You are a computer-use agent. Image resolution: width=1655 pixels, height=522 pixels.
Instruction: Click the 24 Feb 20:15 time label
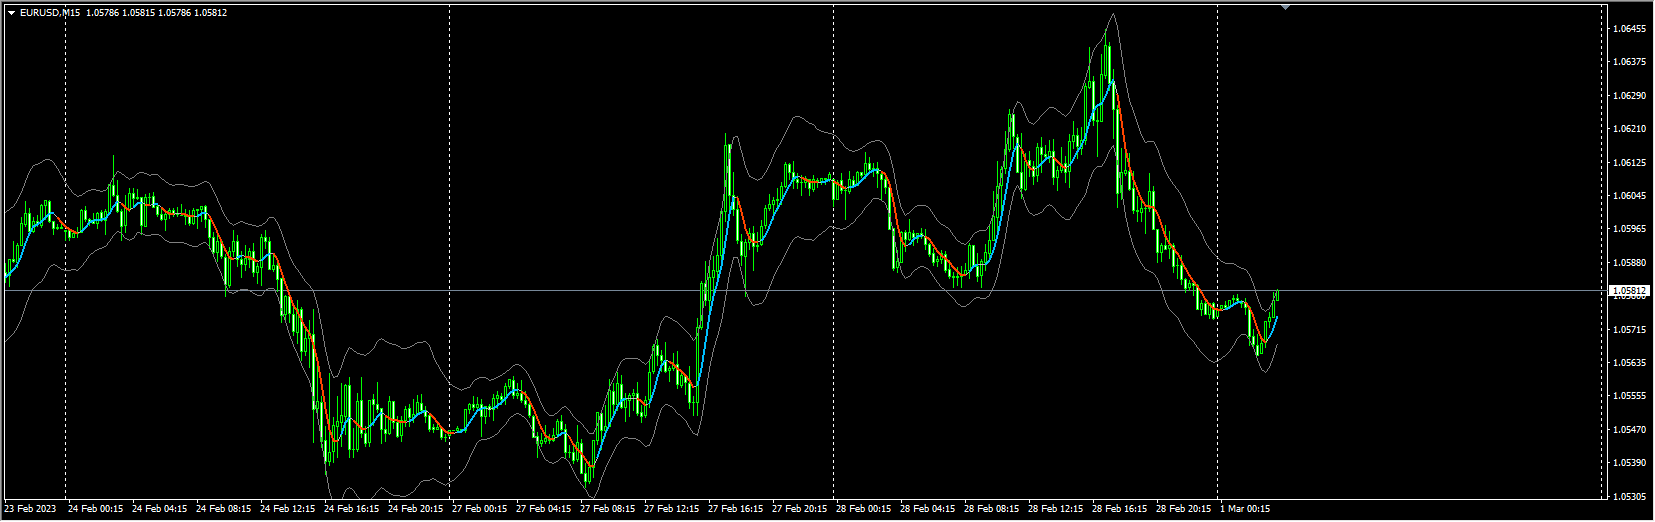tap(416, 509)
